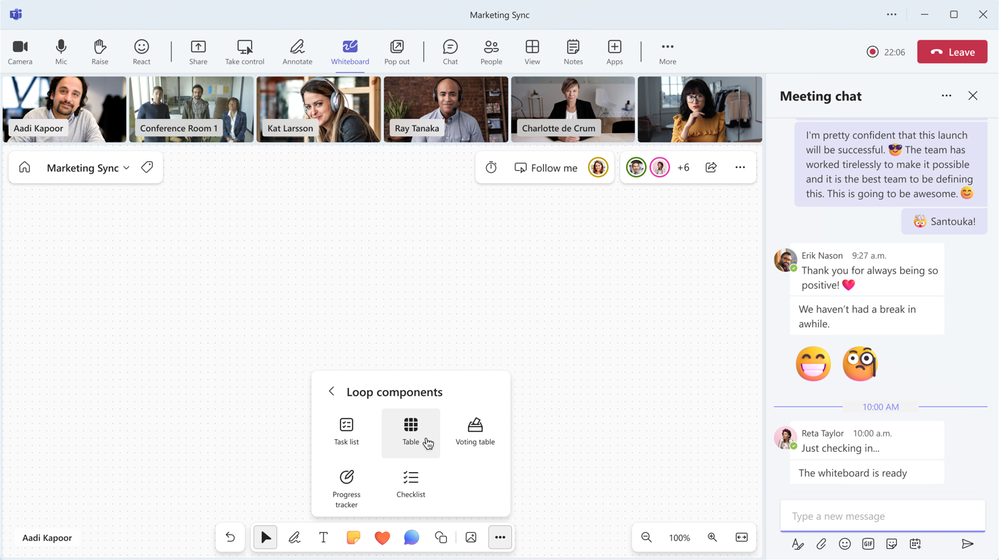The image size is (999, 560).
Task: Insert a Voting table Loop component
Action: 475,431
